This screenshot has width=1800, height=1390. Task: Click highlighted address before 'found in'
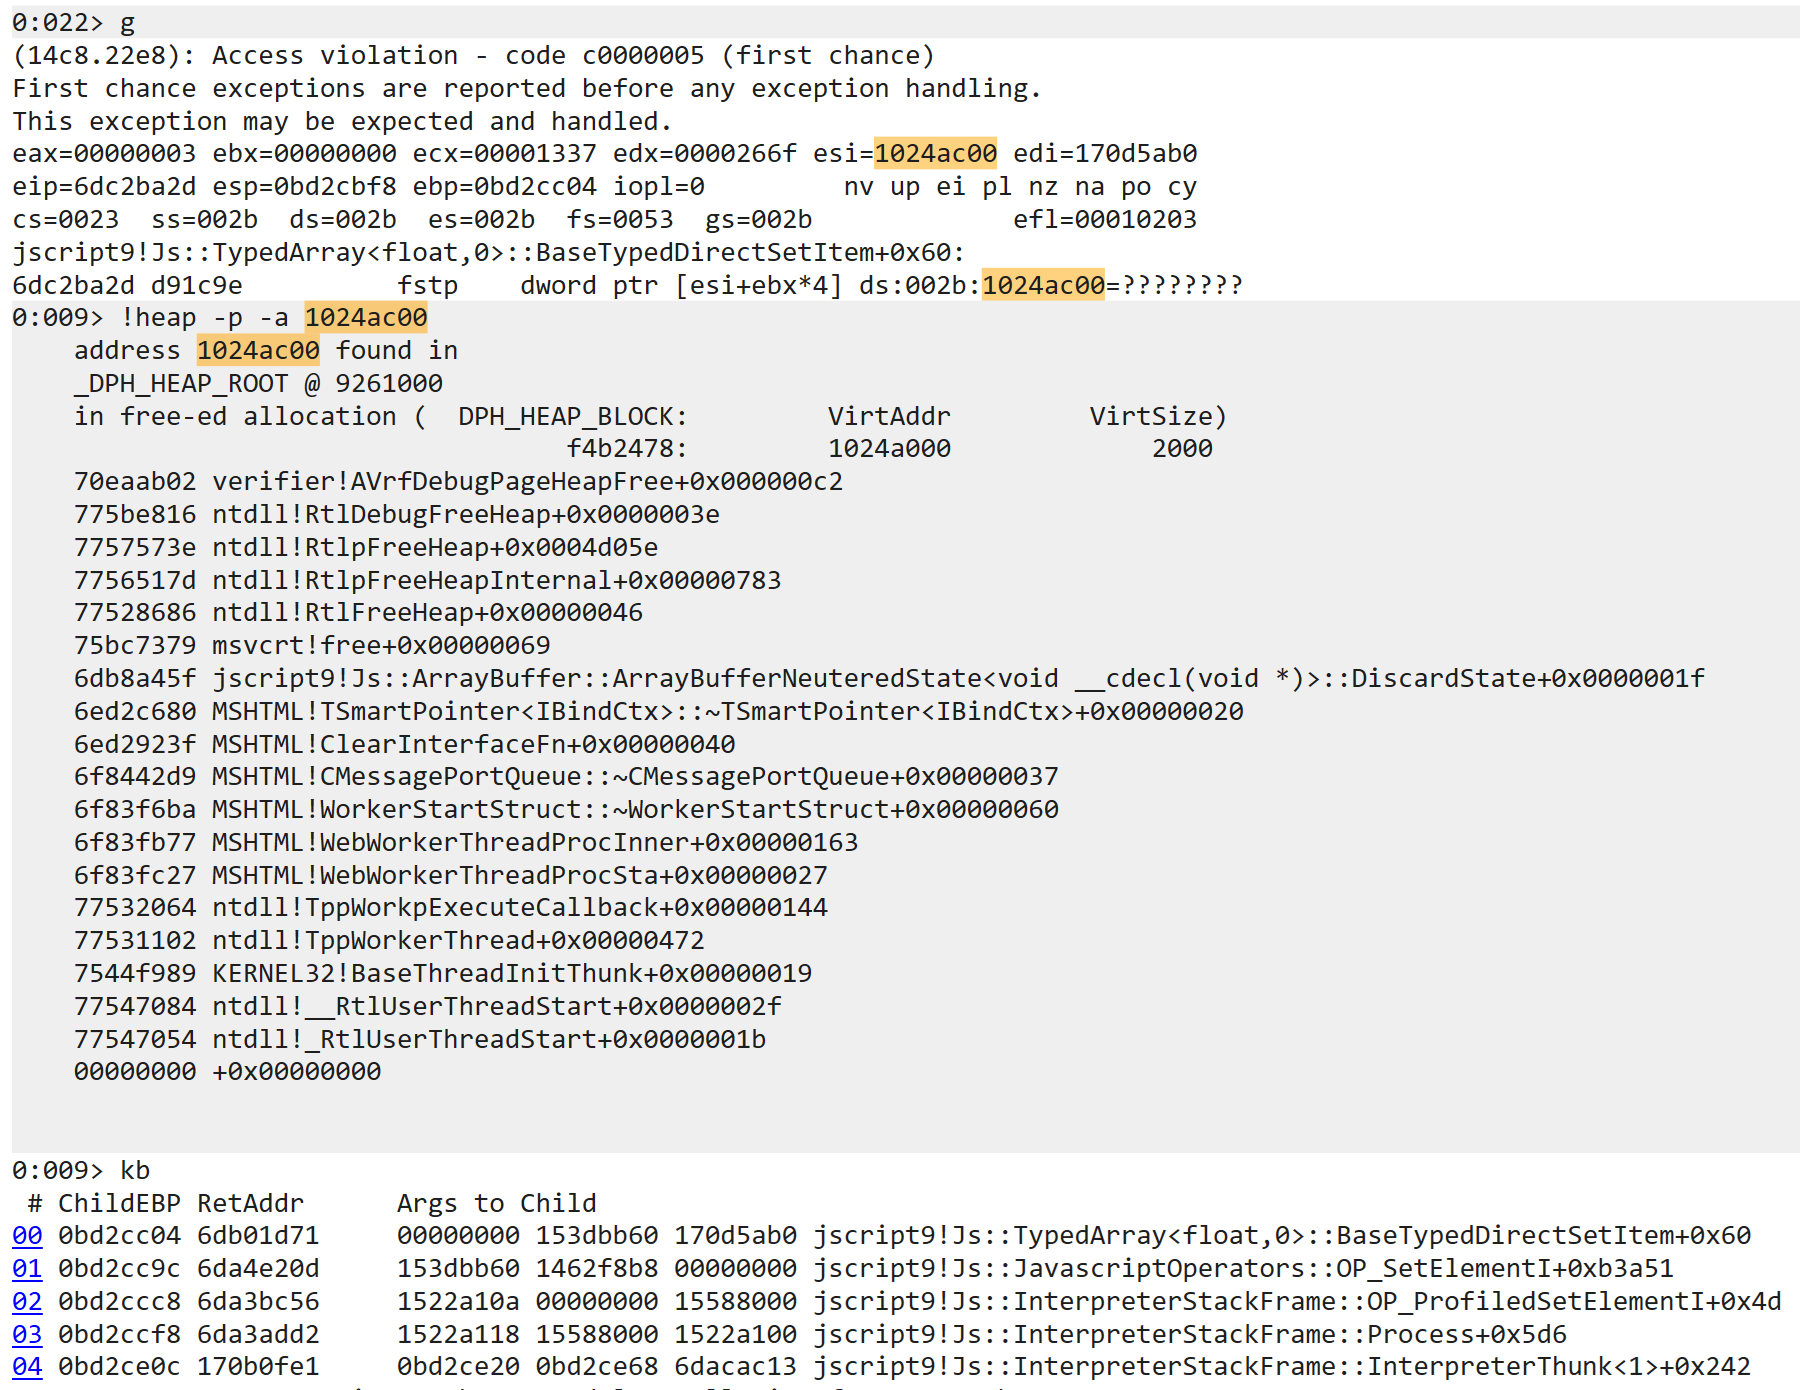tap(258, 351)
